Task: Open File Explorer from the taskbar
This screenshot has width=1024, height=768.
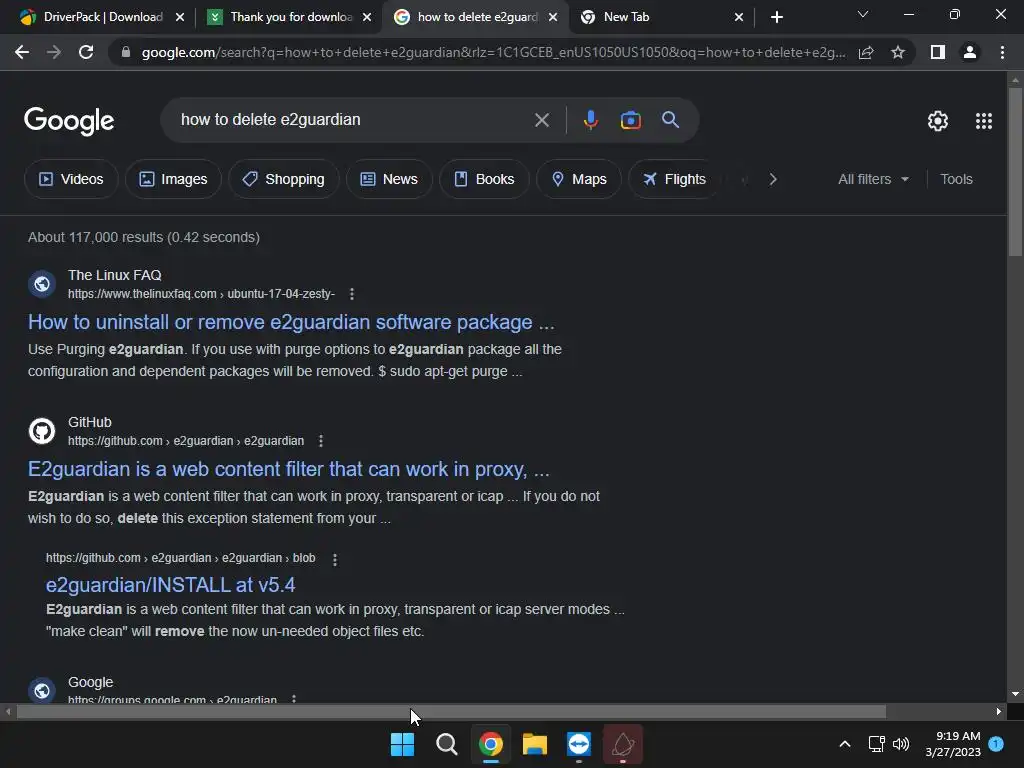Action: pos(535,744)
